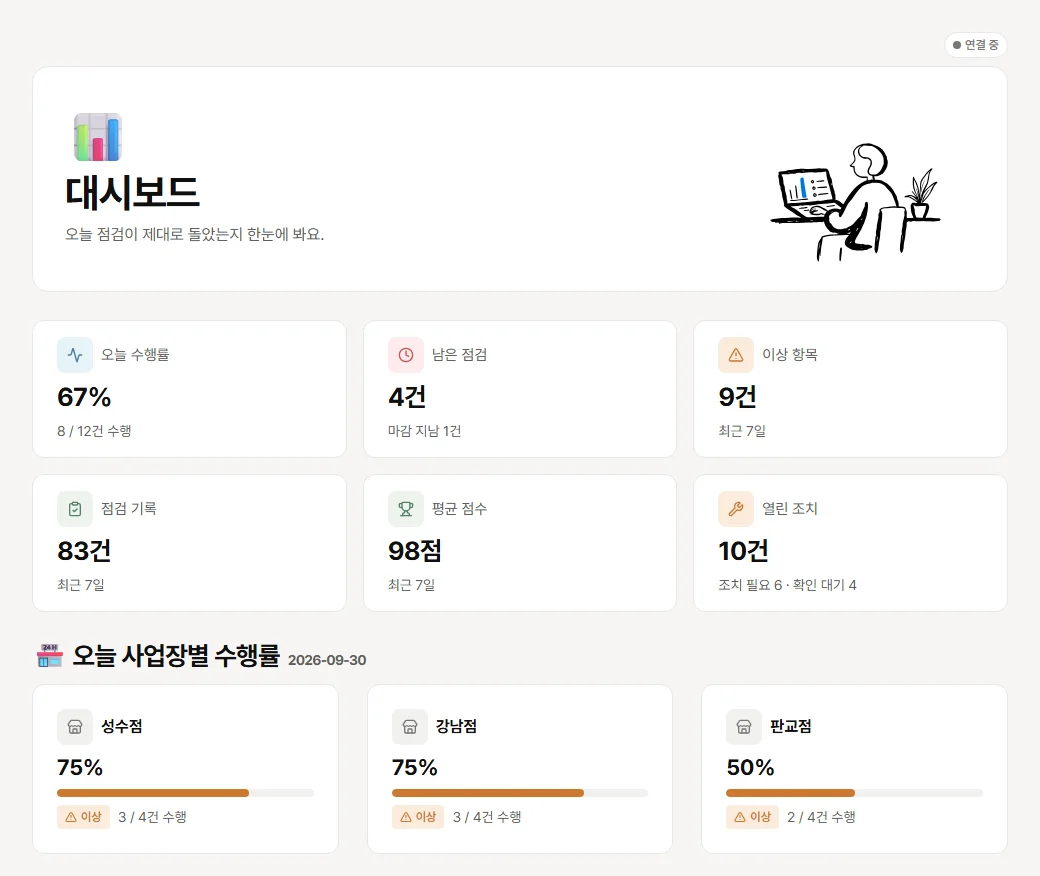Viewport: 1040px width, 876px height.
Task: Click the 남은 점검 card label
Action: coord(459,355)
